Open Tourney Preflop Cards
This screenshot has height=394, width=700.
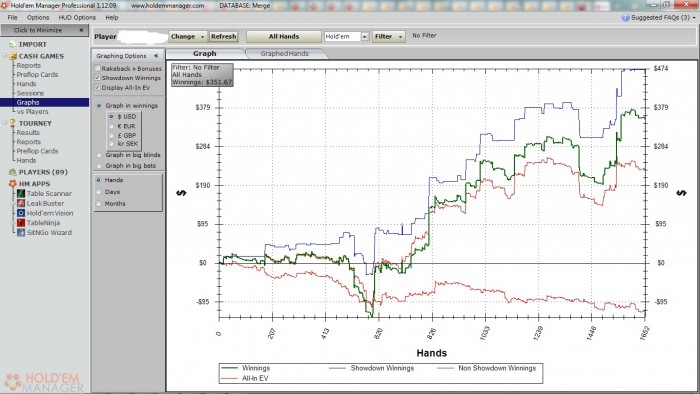[38, 151]
